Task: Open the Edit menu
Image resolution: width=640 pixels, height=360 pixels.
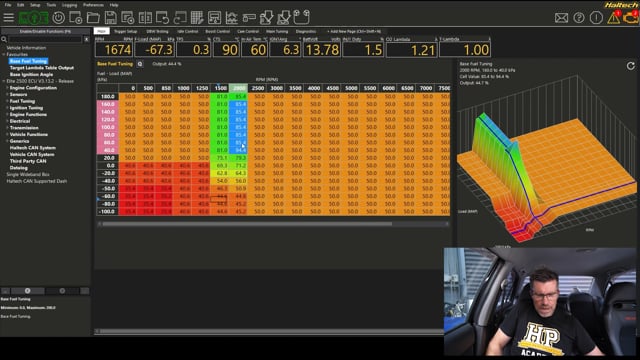Action: (x=20, y=5)
